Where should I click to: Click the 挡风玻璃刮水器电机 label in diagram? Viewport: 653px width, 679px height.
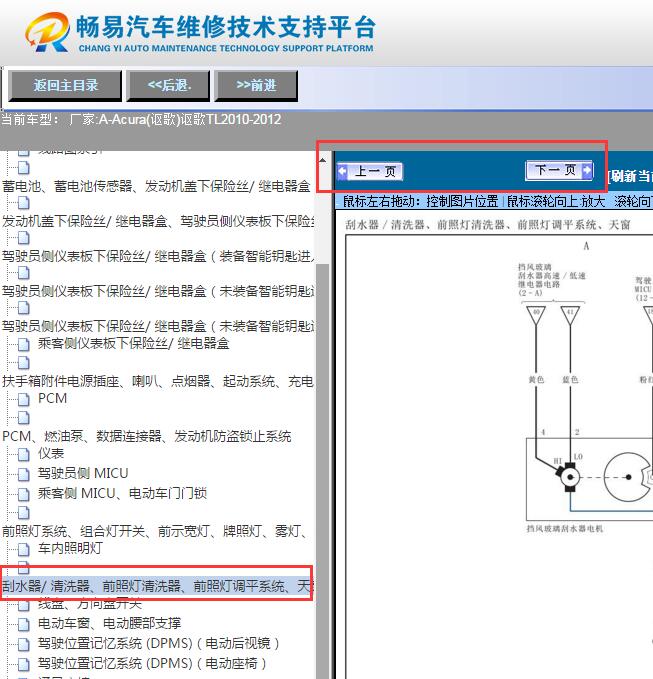click(565, 528)
